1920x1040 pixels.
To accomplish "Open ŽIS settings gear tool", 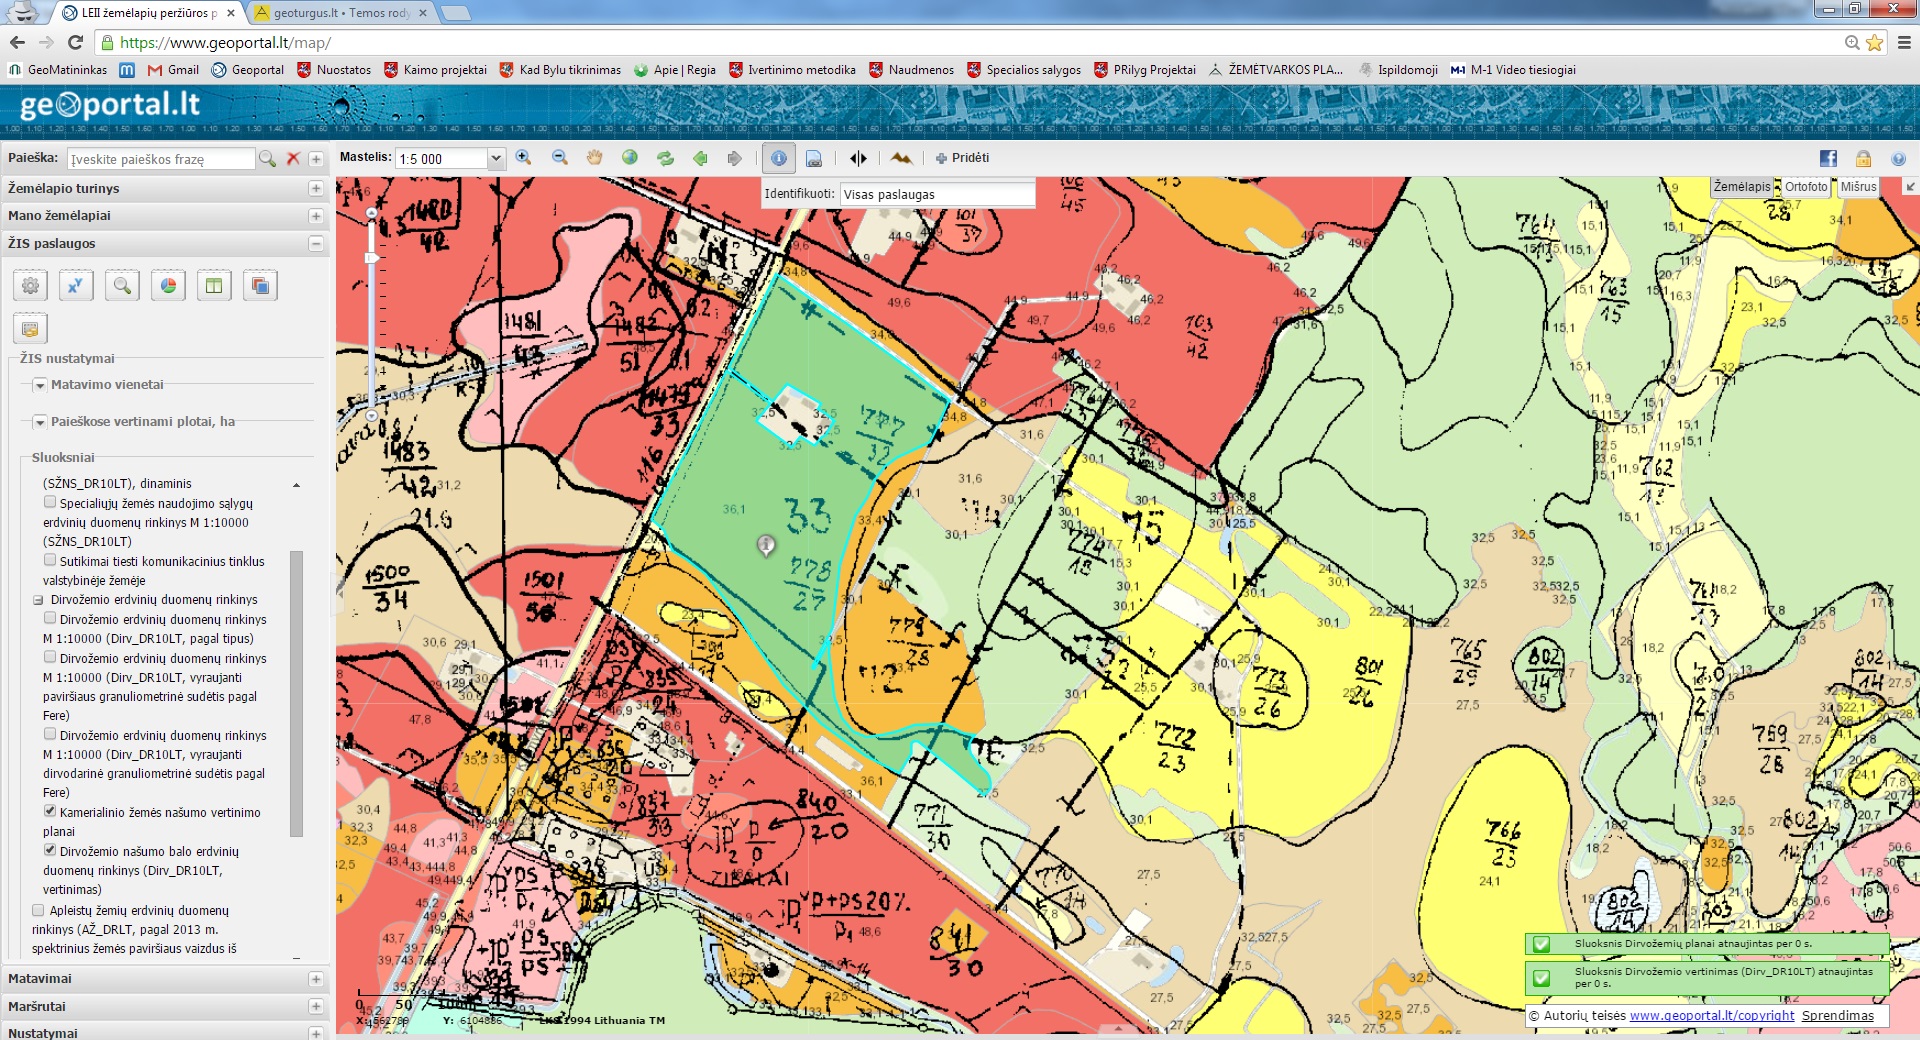I will (31, 286).
